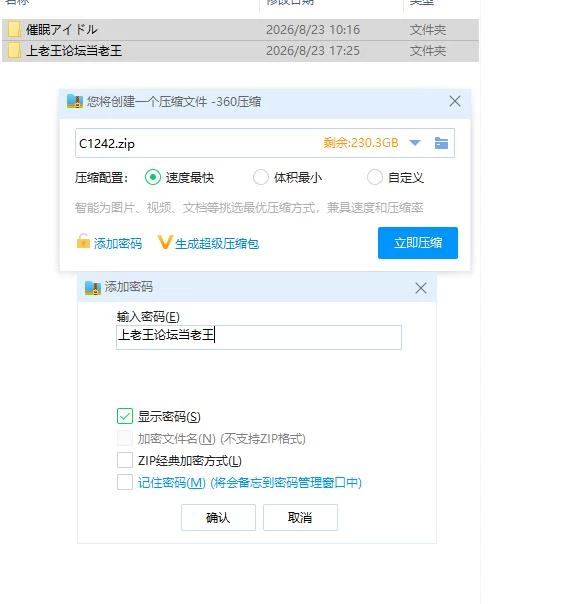583x604 pixels.
Task: Pick the 自定义 compression setting
Action: coord(375,177)
